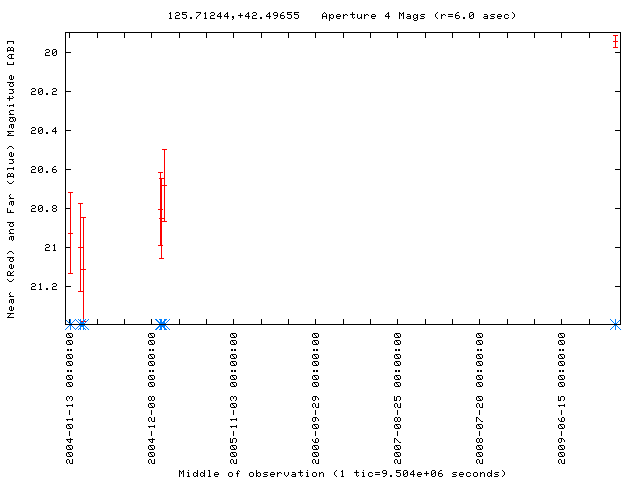Click the date label 2004-01-13 00:00:00
640x480 pixels.
click(x=70, y=399)
